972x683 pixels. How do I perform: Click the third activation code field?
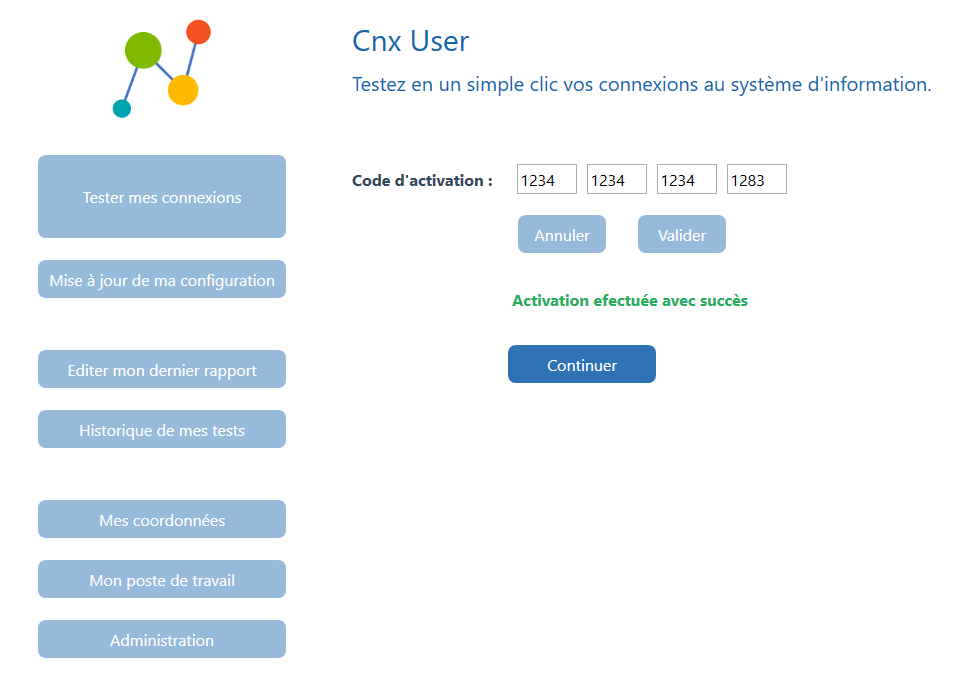pos(687,180)
